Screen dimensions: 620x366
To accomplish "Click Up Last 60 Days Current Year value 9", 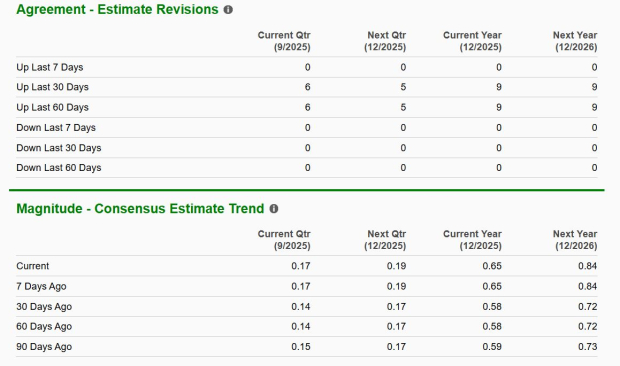I will [x=499, y=108].
